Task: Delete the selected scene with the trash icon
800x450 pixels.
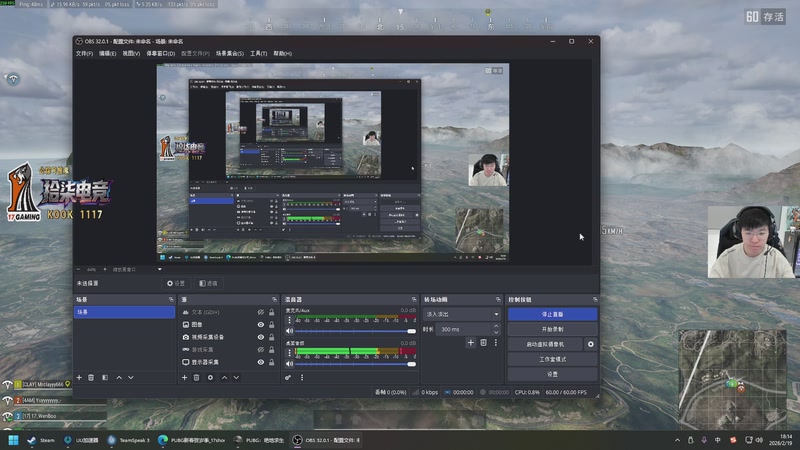Action: tap(91, 378)
